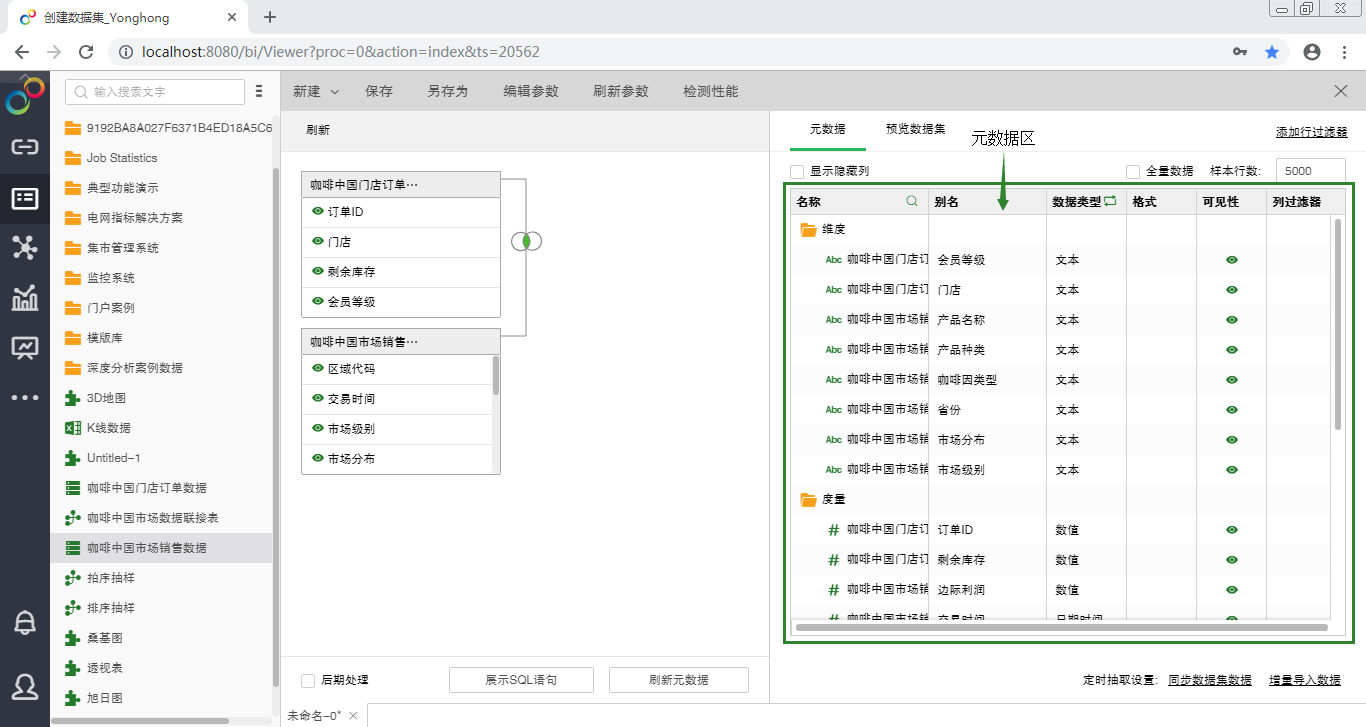Click the search icon in 名称 column header
1366x727 pixels.
[x=911, y=201]
